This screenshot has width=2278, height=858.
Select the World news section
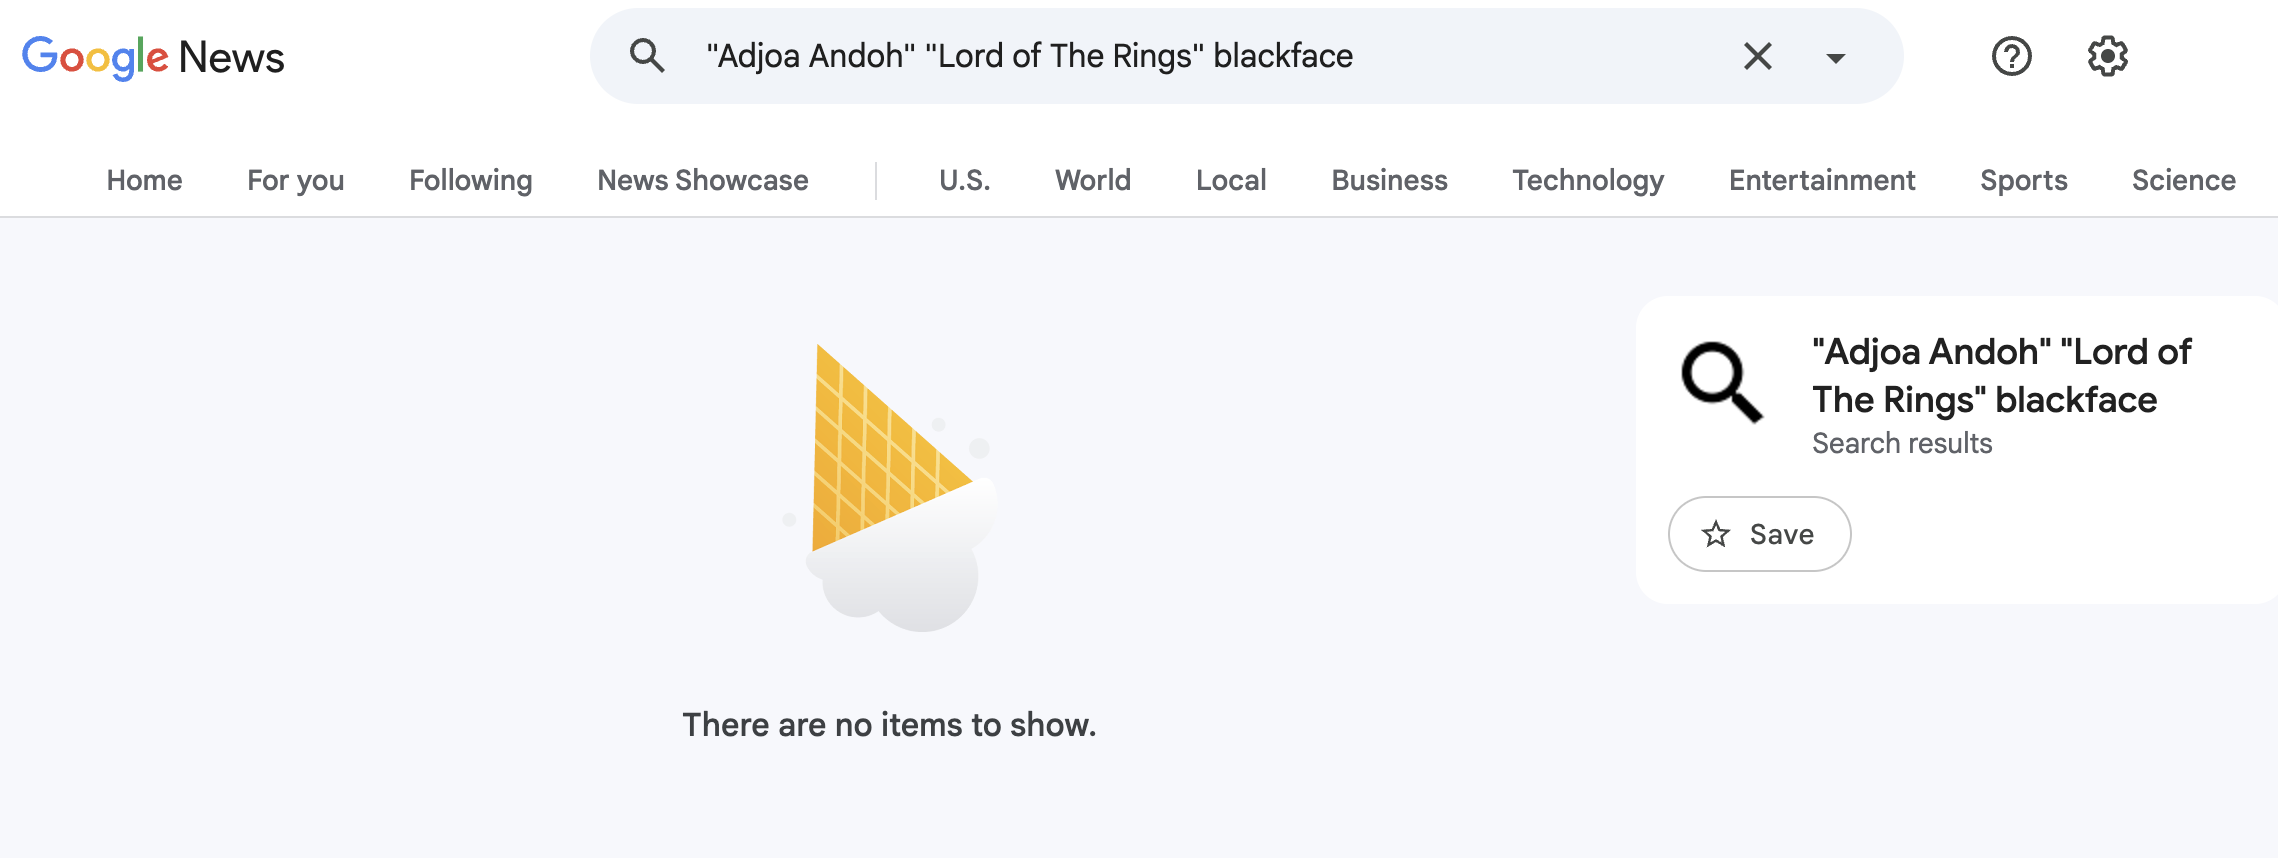[x=1093, y=180]
